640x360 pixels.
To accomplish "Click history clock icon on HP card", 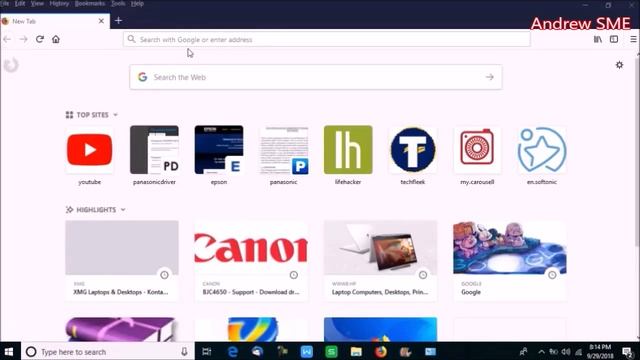I will (x=423, y=275).
